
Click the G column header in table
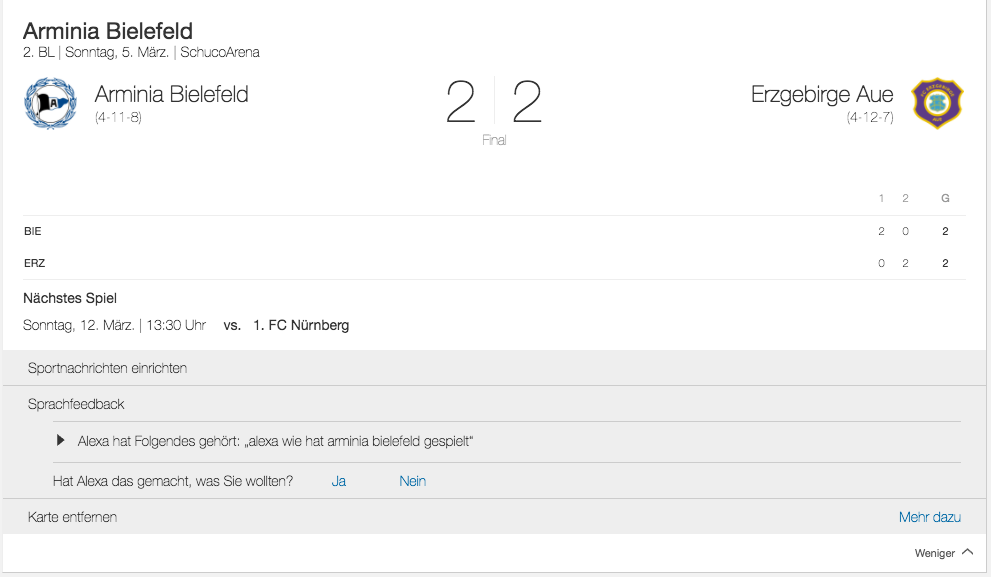point(945,198)
